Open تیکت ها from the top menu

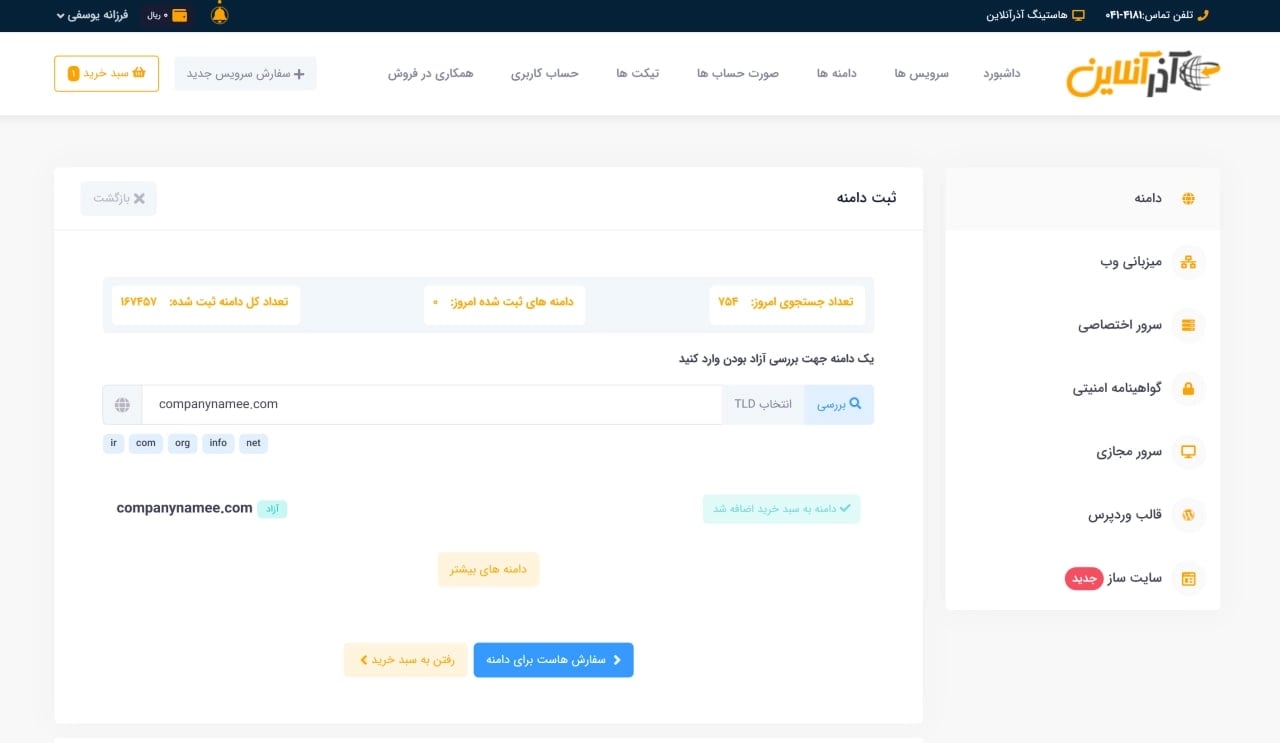click(x=638, y=73)
